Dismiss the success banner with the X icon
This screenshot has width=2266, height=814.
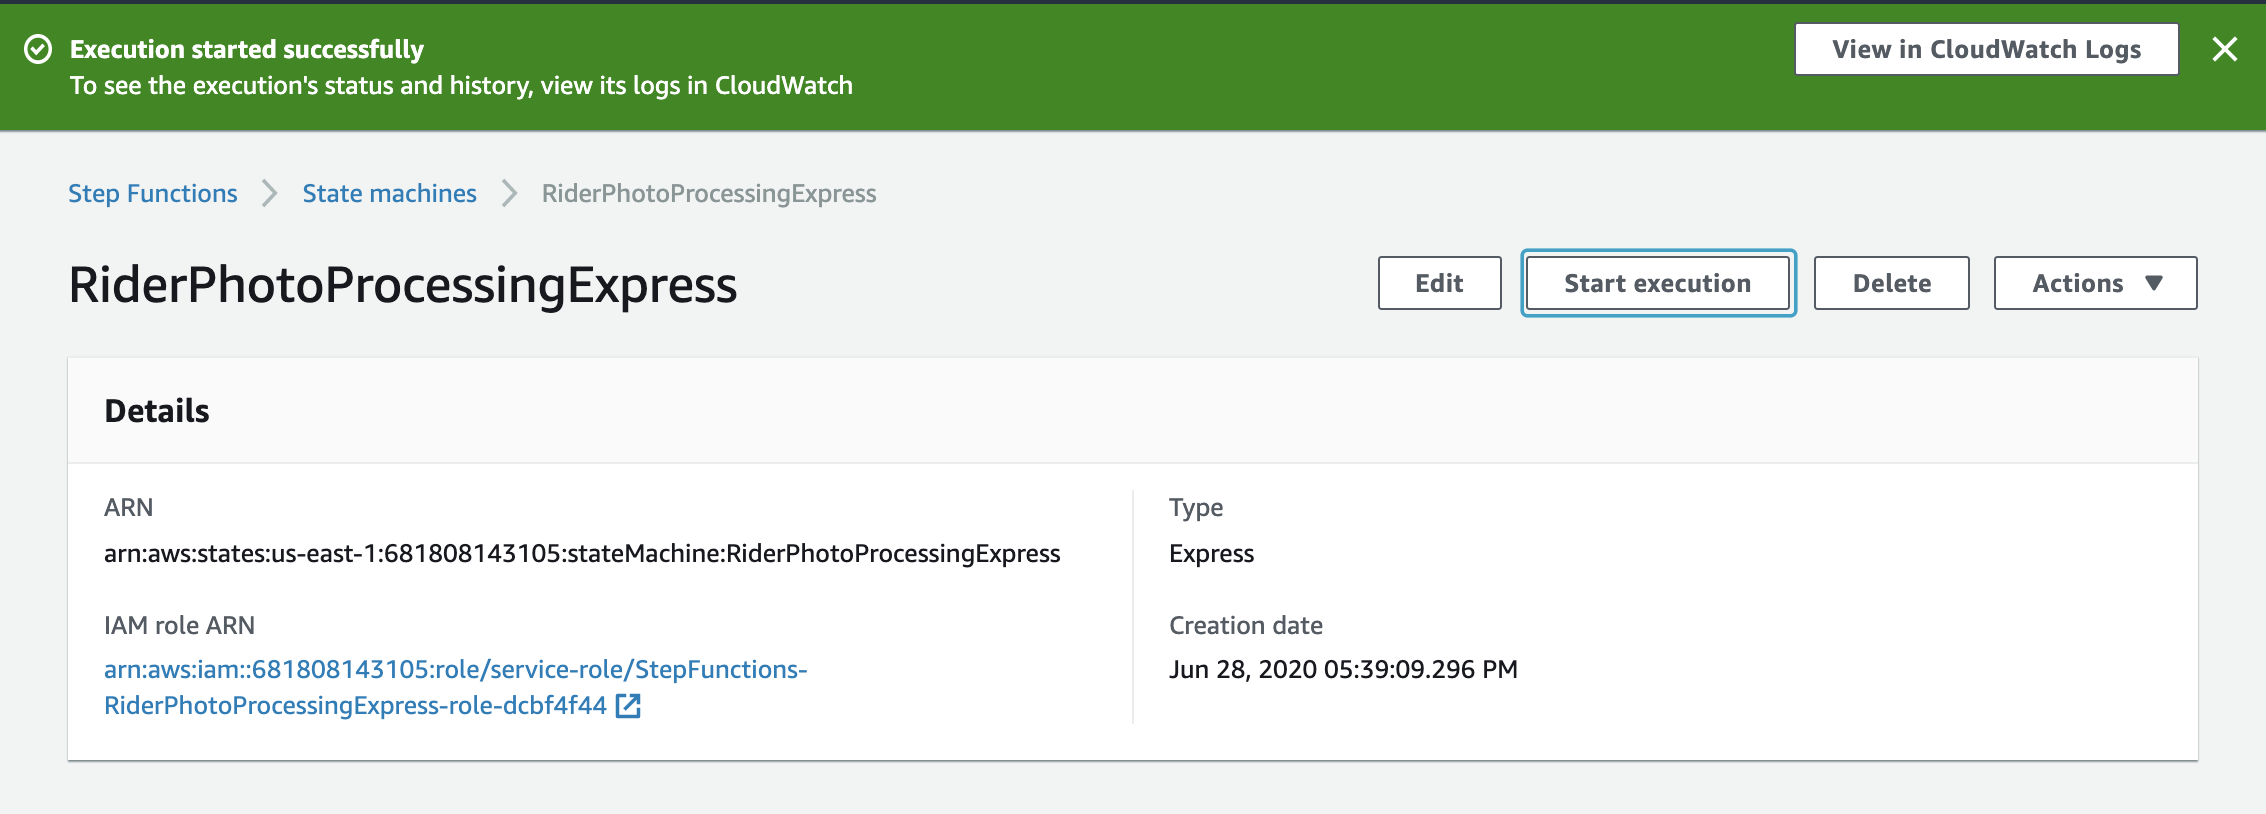coord(2224,49)
